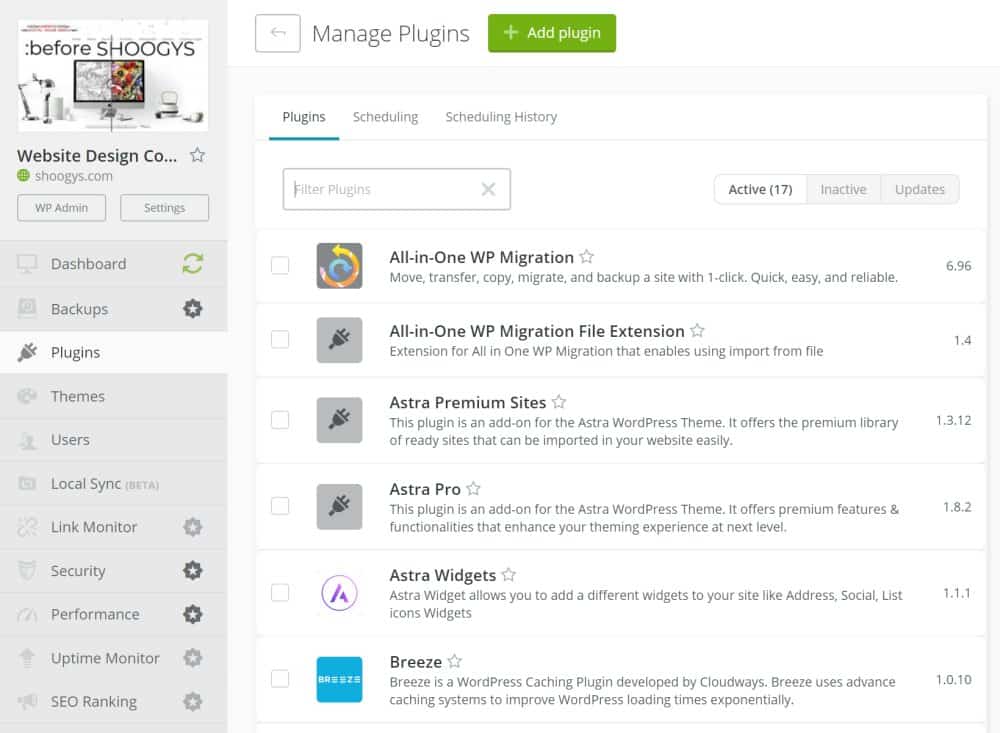Go to Dashboard in the sidebar
The image size is (1000, 733).
(114, 263)
